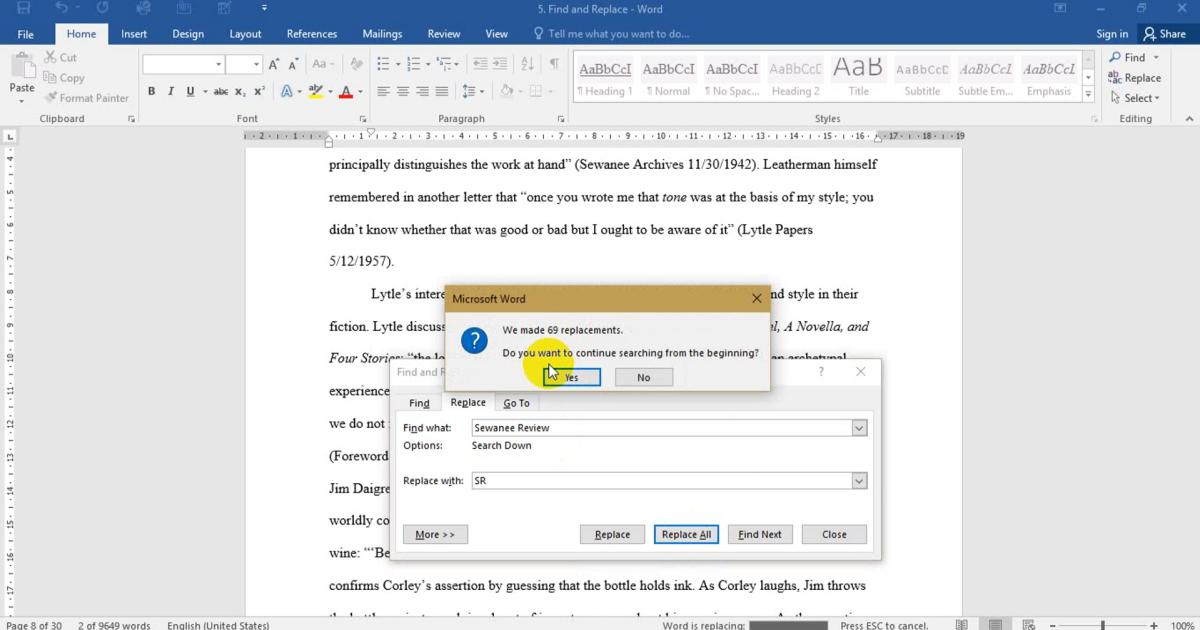Click the yellow text highlight color swatch
The height and width of the screenshot is (630, 1200).
point(315,91)
